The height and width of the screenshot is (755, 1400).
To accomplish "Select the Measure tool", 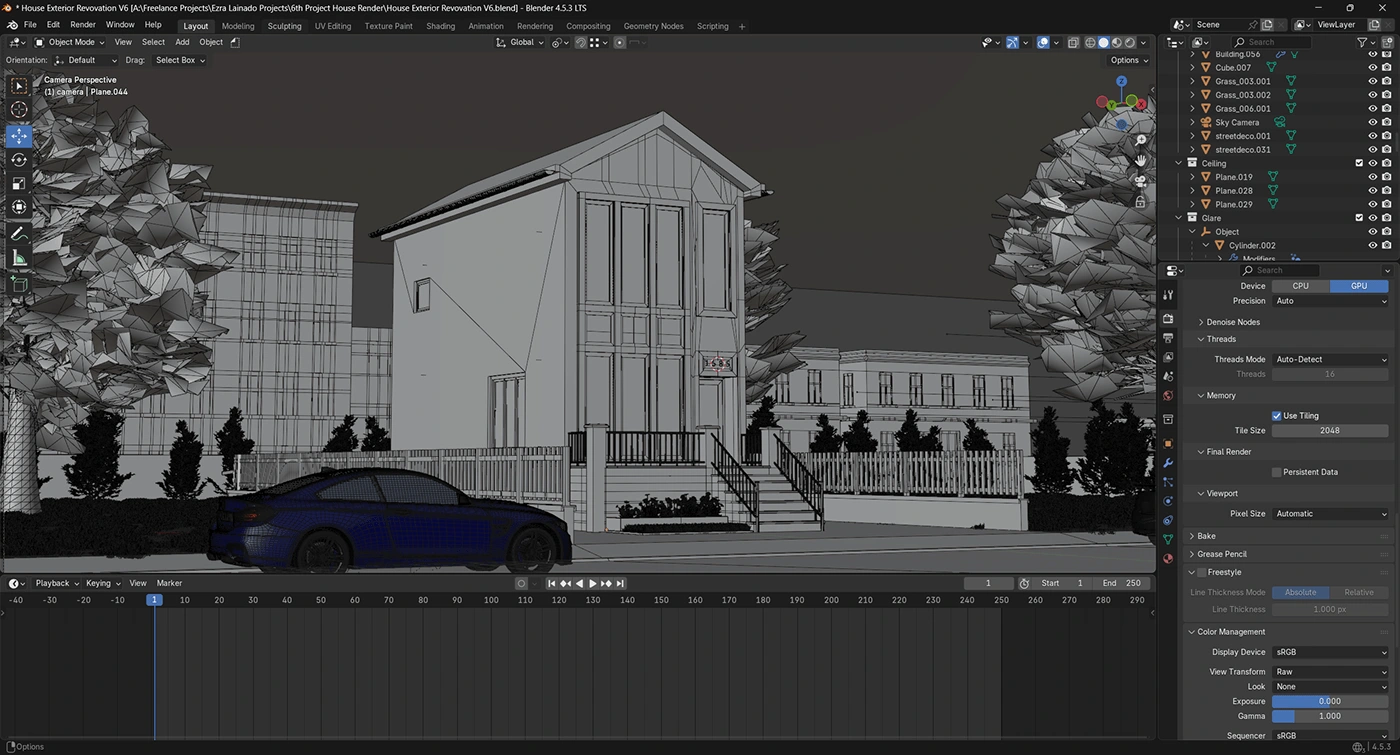I will point(19,258).
